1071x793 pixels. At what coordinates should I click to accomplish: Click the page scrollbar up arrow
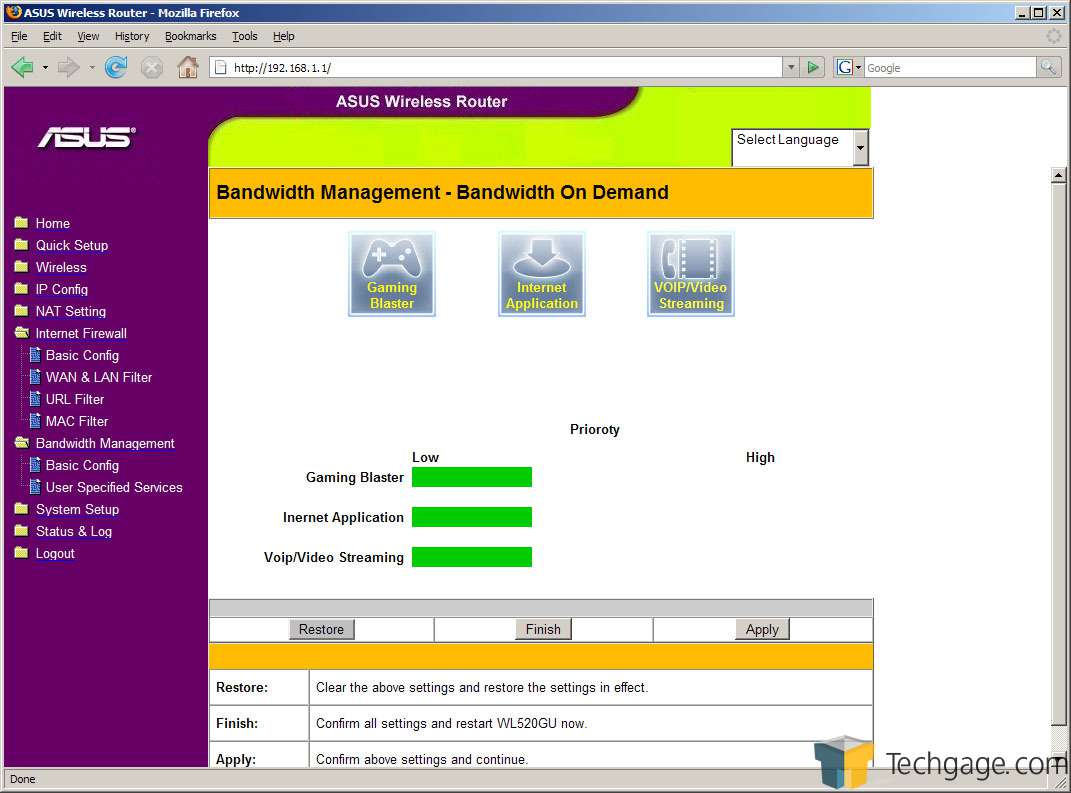point(1058,176)
